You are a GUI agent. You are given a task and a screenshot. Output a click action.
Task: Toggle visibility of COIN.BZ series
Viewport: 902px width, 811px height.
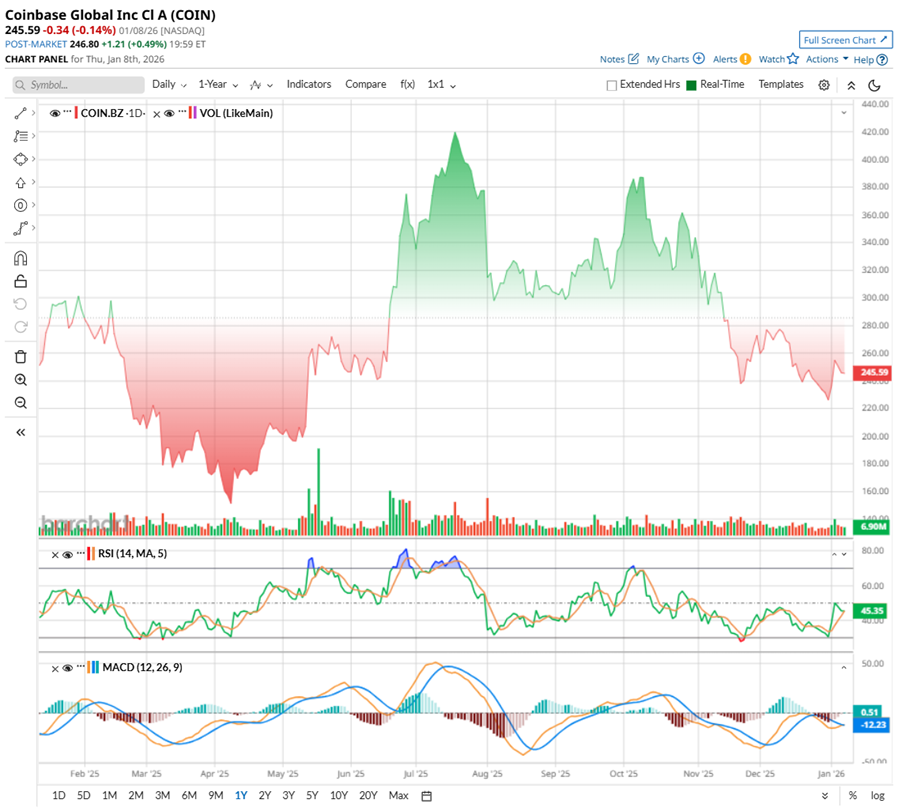pyautogui.click(x=55, y=113)
